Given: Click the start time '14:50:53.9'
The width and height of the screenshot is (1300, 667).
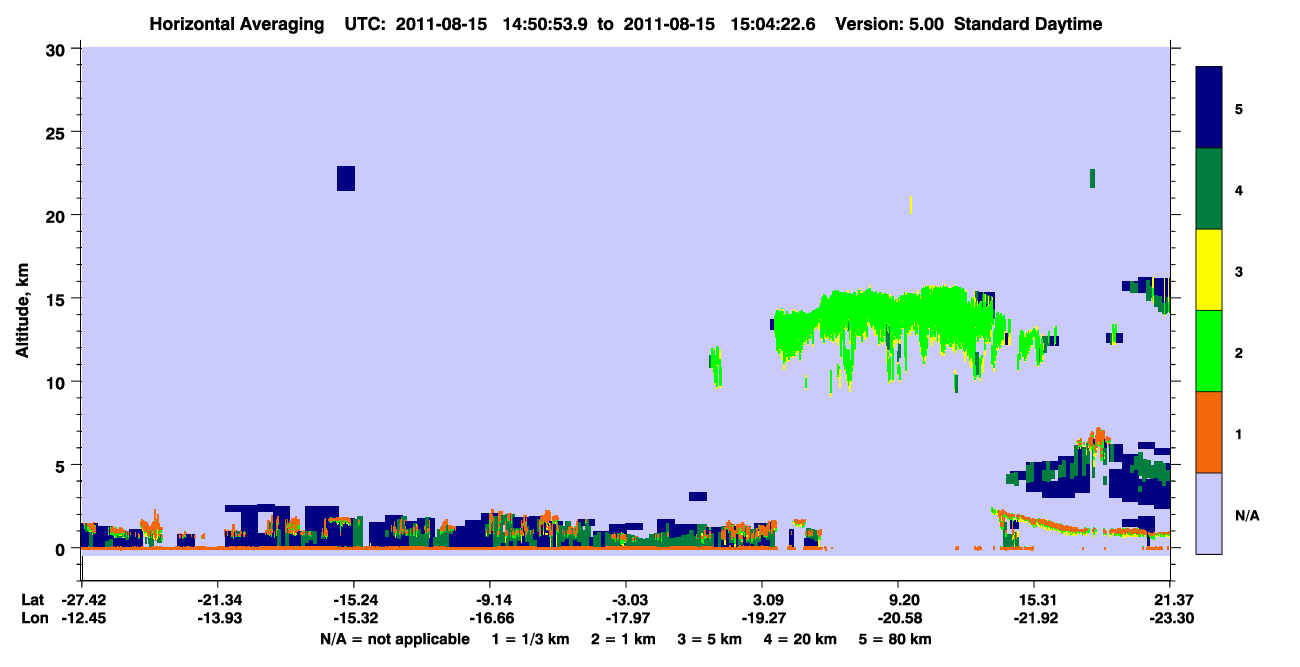Looking at the screenshot, I should tap(547, 24).
